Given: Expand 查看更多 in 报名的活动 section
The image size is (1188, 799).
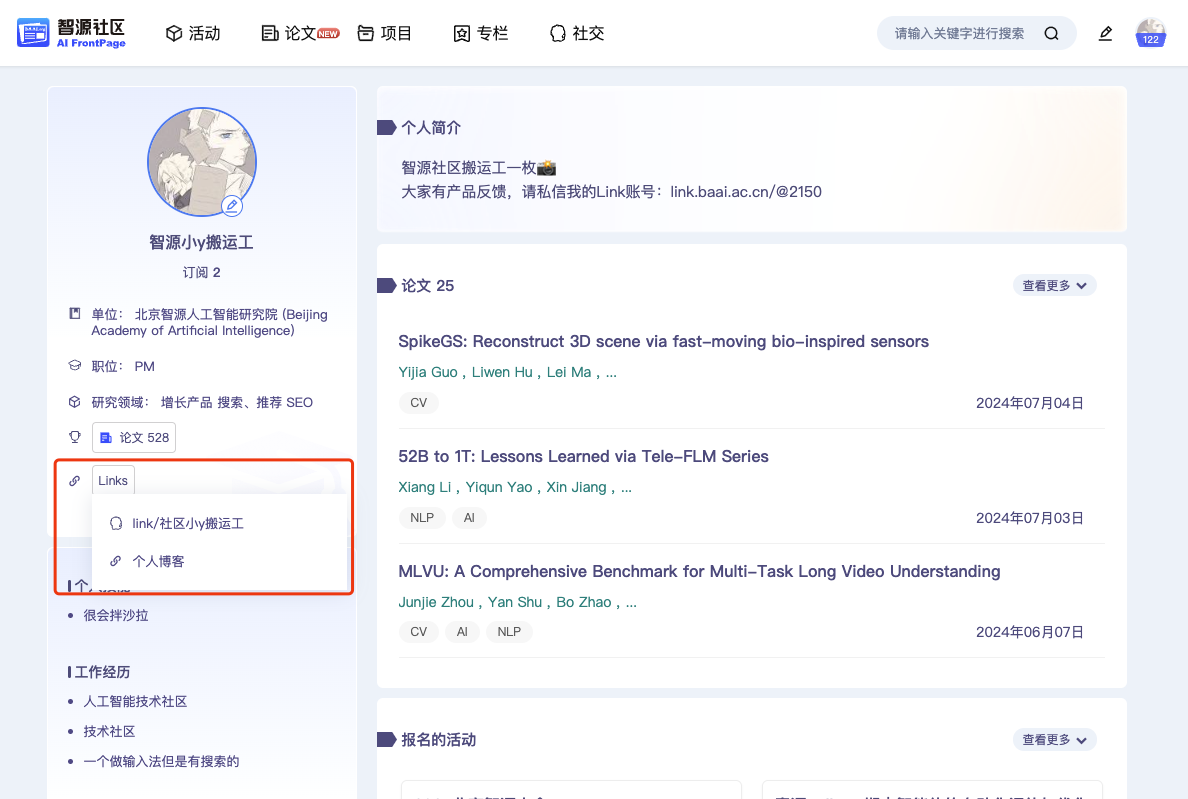Looking at the screenshot, I should tap(1054, 740).
